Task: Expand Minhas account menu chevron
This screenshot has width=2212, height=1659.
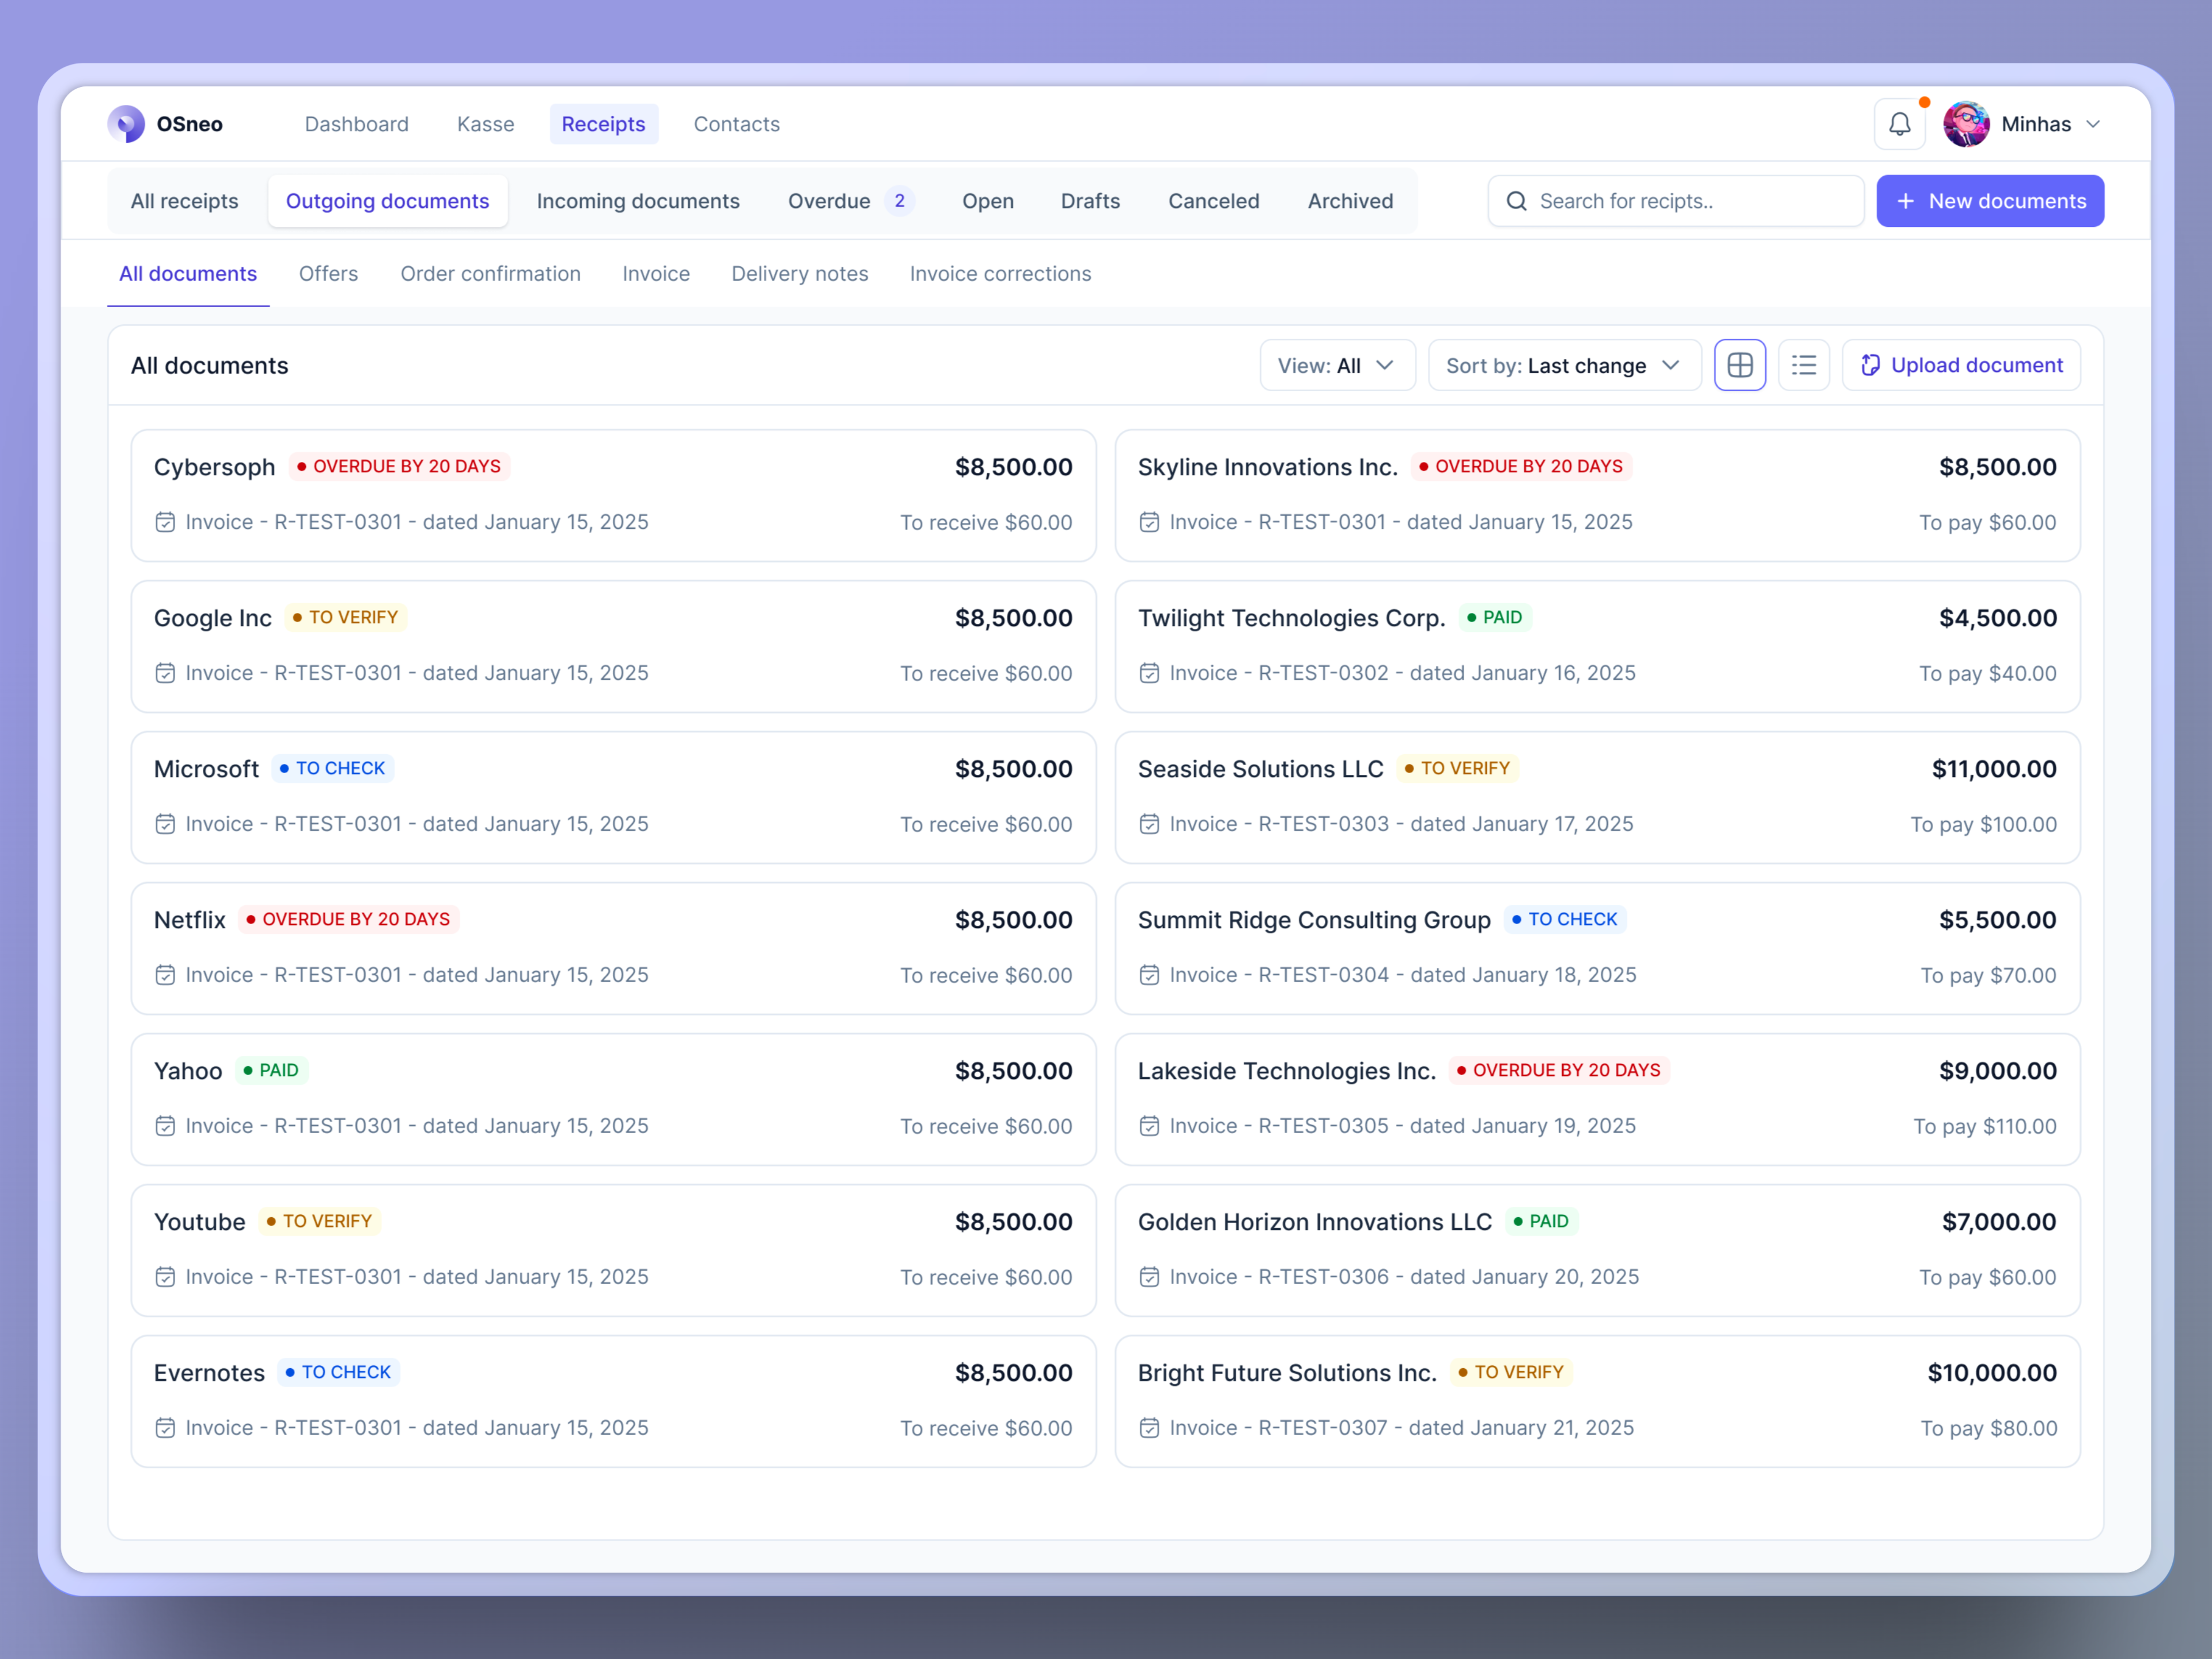Action: click(x=2093, y=124)
